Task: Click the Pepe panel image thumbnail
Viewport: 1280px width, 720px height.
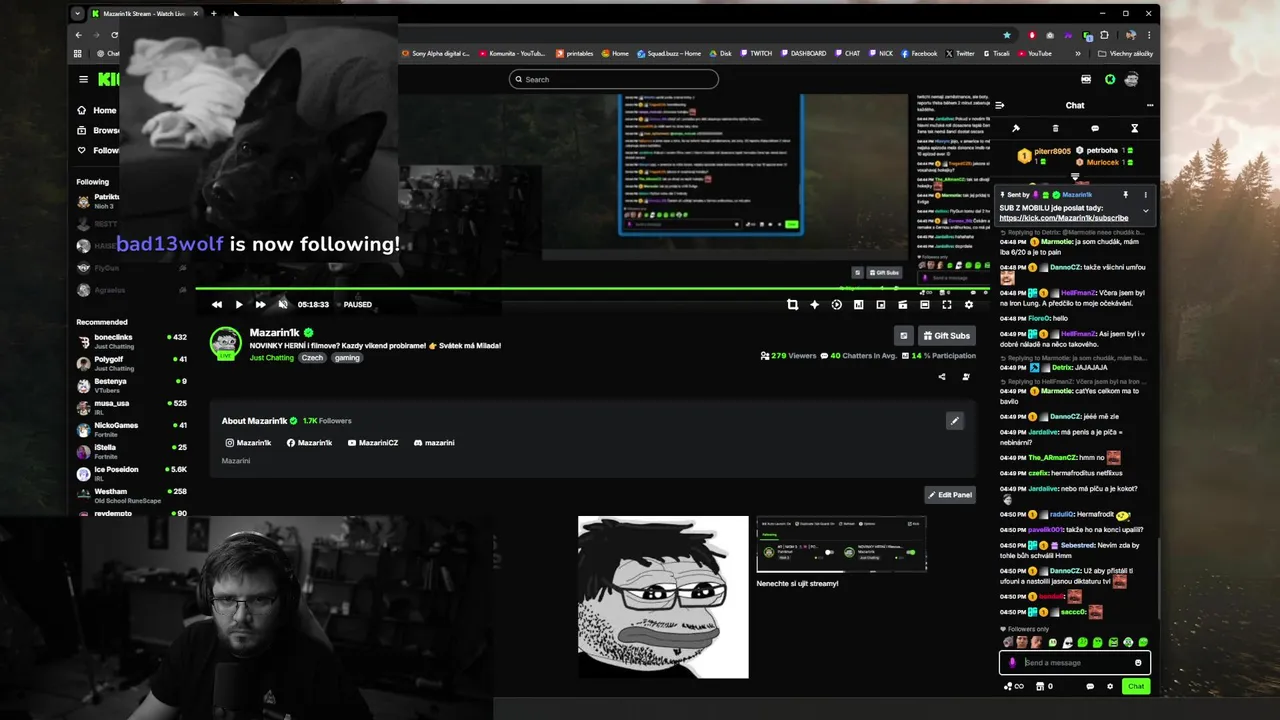Action: tap(663, 597)
